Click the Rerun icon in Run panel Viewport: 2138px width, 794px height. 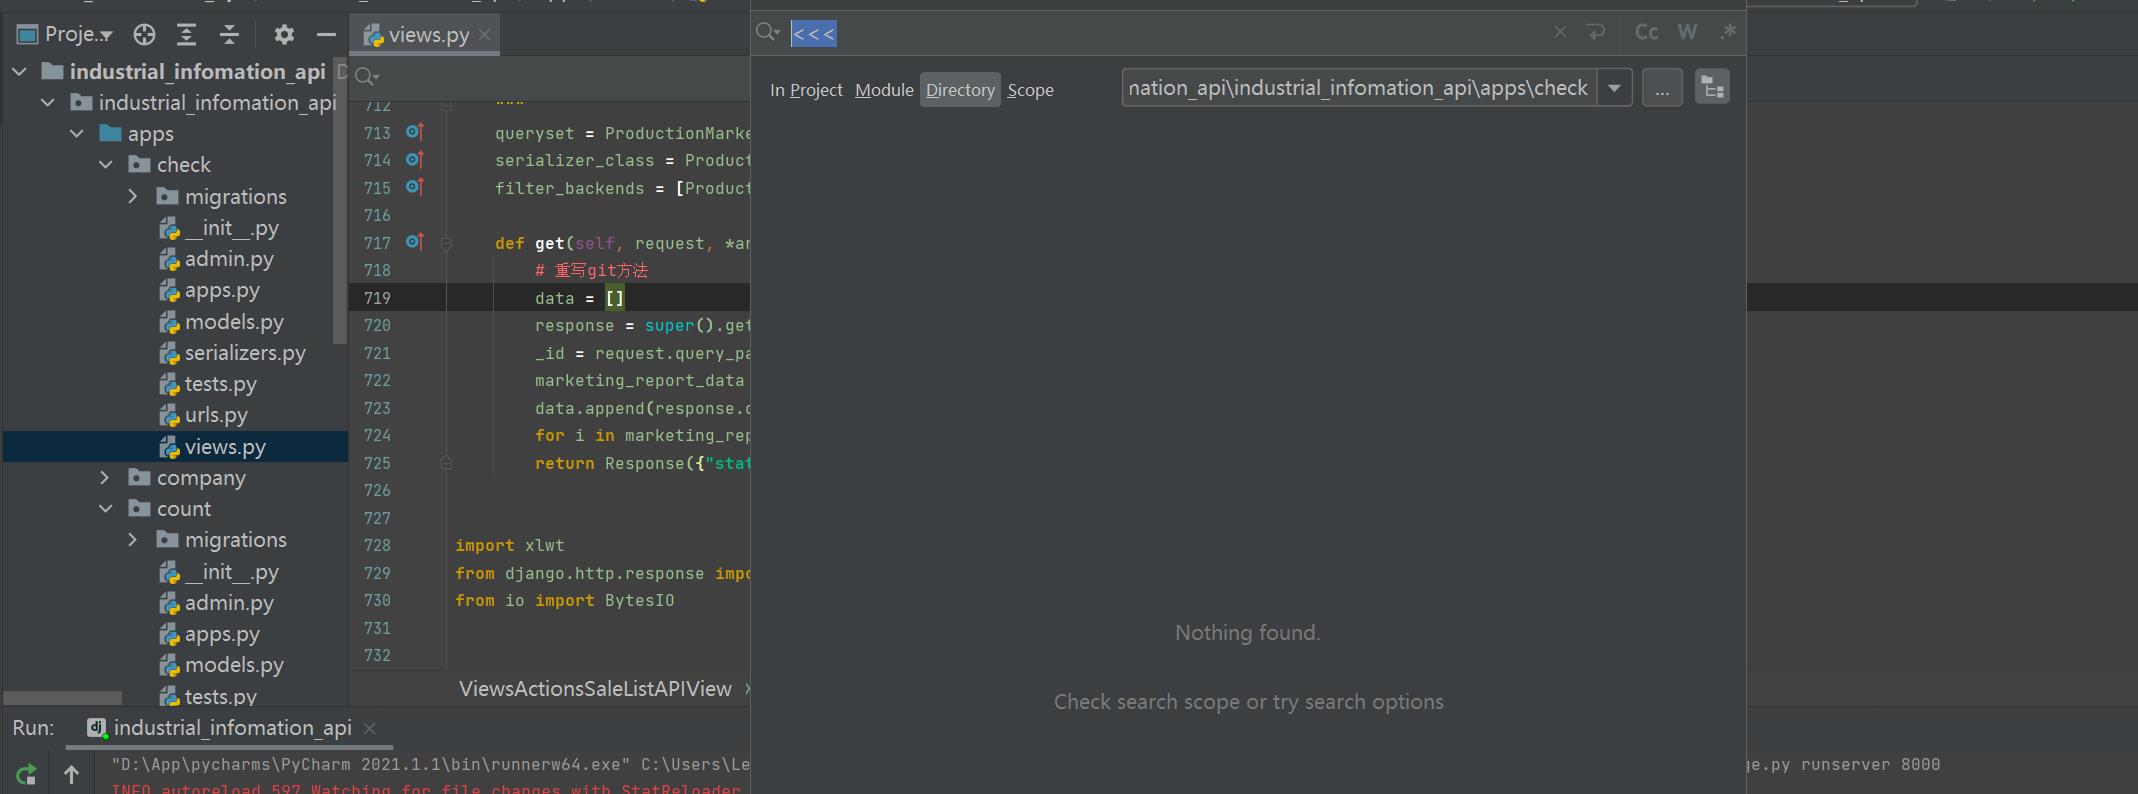tap(27, 774)
